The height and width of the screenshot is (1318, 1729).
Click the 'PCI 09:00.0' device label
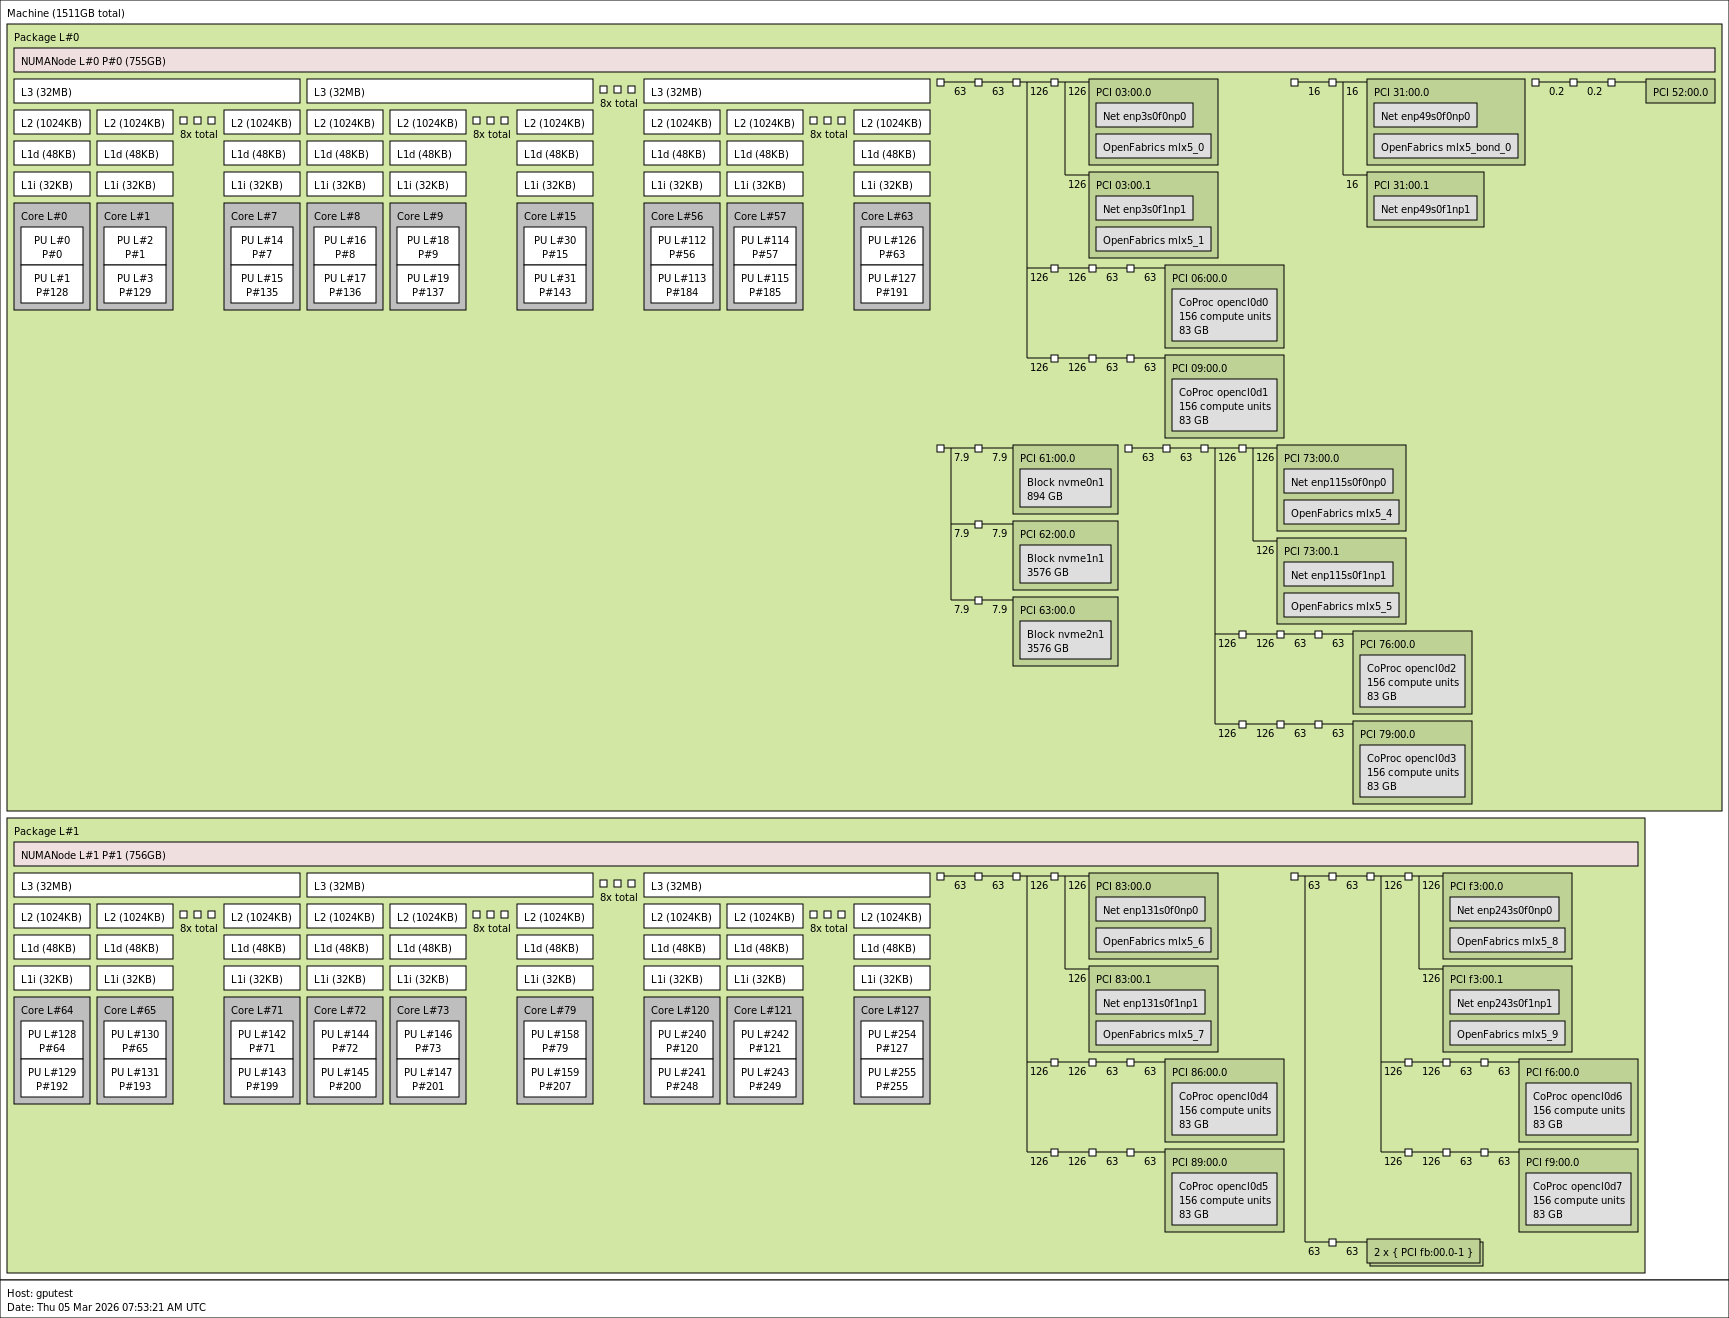(1199, 368)
